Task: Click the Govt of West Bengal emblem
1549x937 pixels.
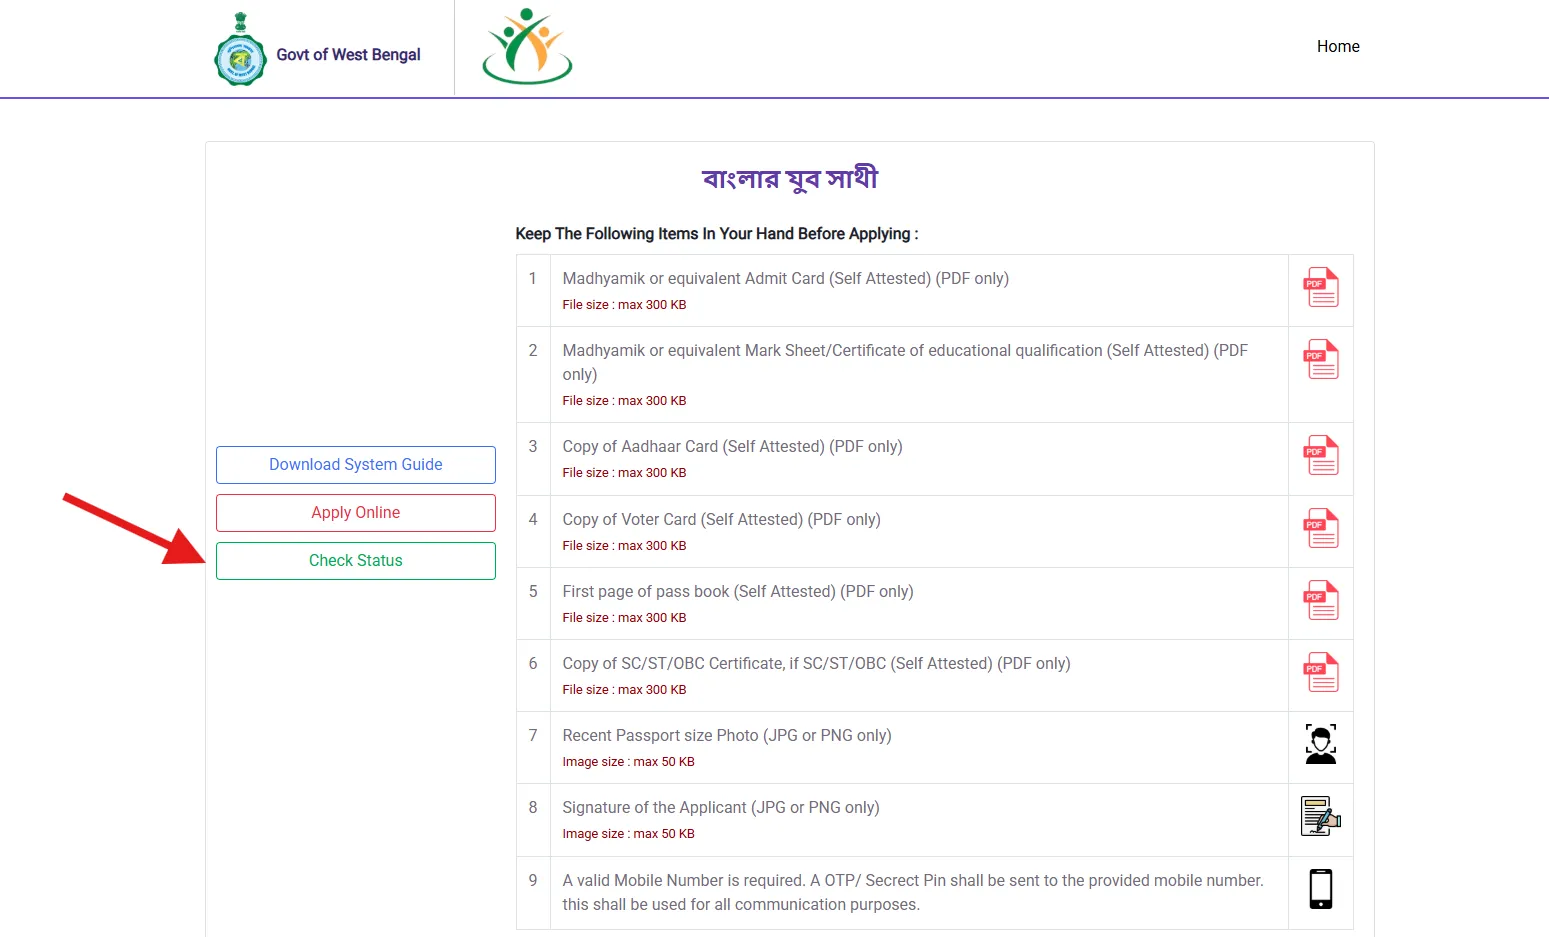Action: (240, 46)
